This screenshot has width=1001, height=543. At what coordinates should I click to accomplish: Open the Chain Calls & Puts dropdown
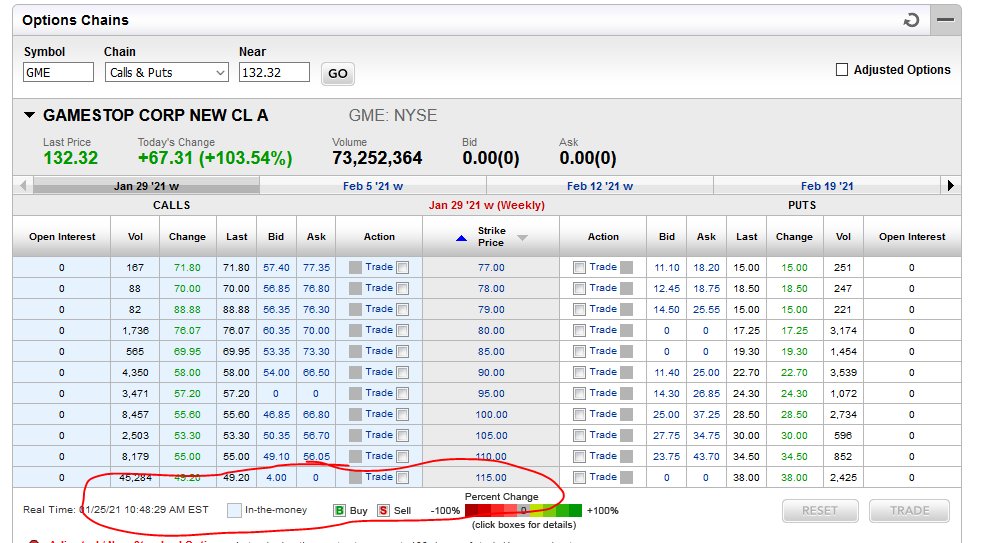(x=167, y=72)
